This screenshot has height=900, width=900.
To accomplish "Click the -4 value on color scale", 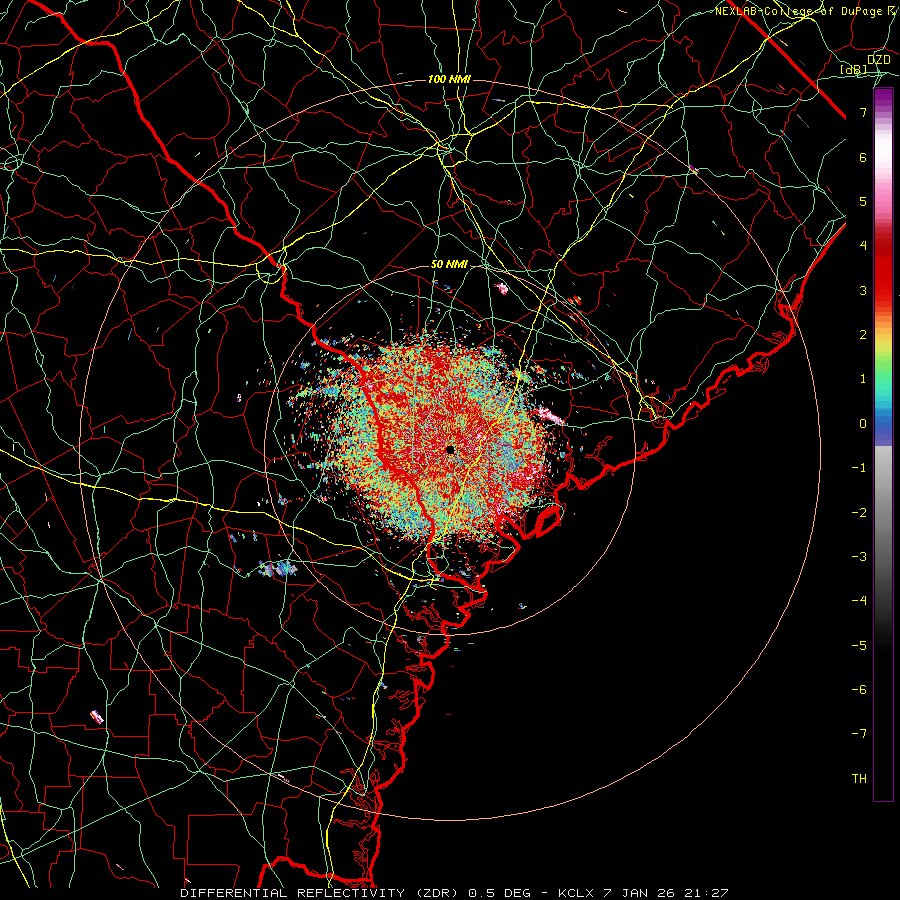I will pyautogui.click(x=859, y=601).
